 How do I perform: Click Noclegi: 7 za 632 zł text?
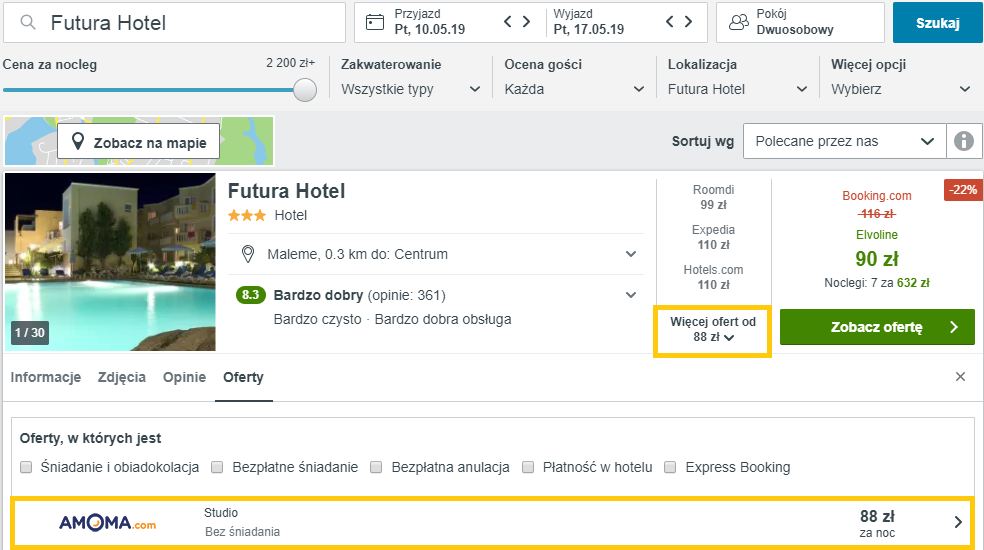[877, 283]
